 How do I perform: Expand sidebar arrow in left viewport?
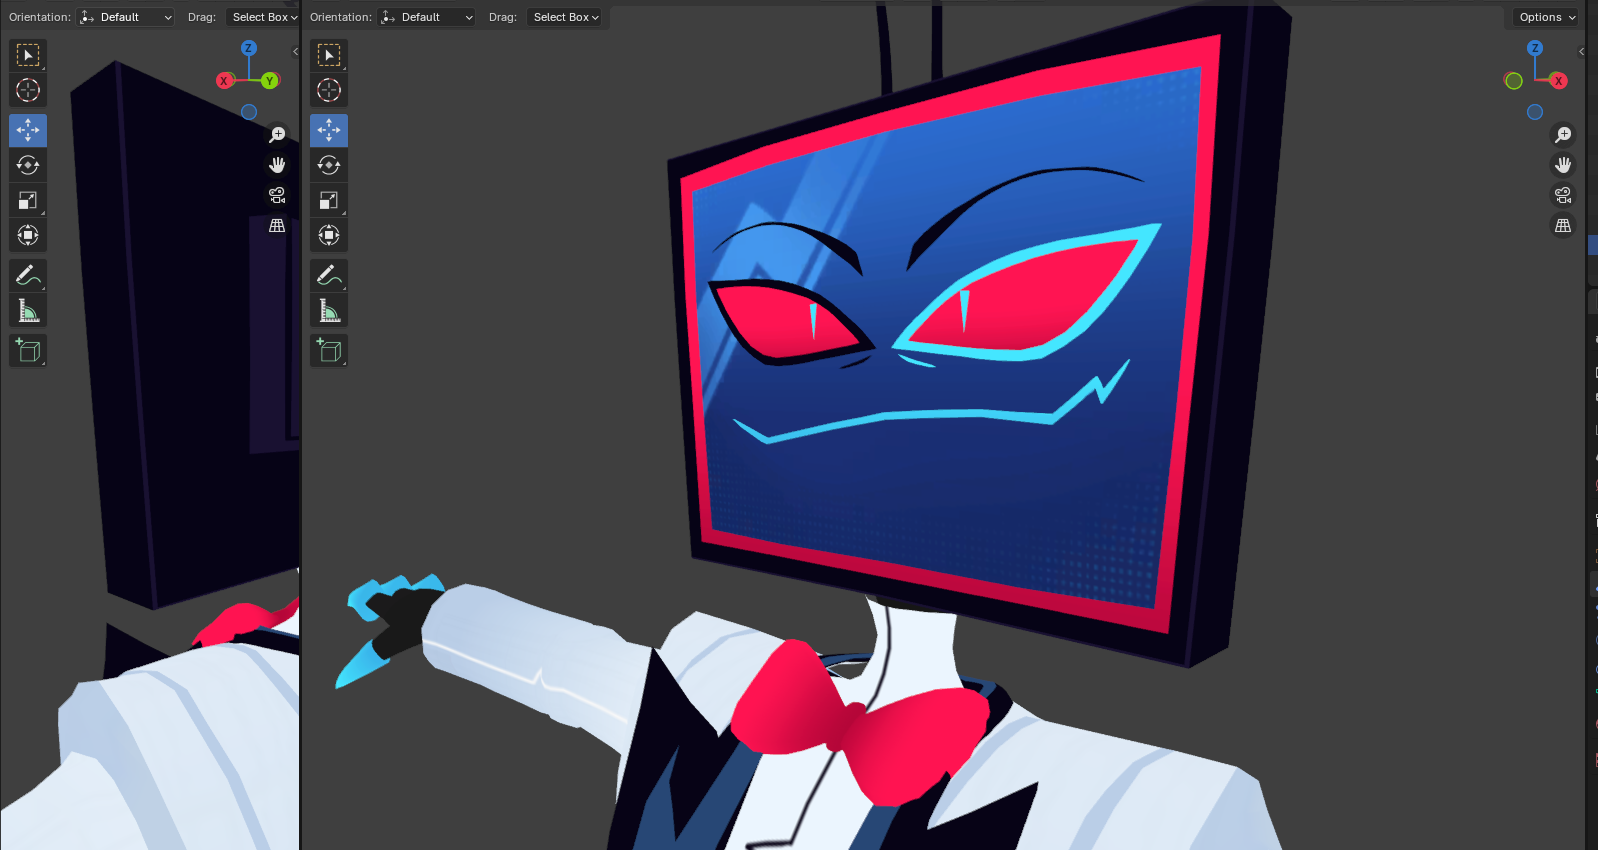click(295, 51)
